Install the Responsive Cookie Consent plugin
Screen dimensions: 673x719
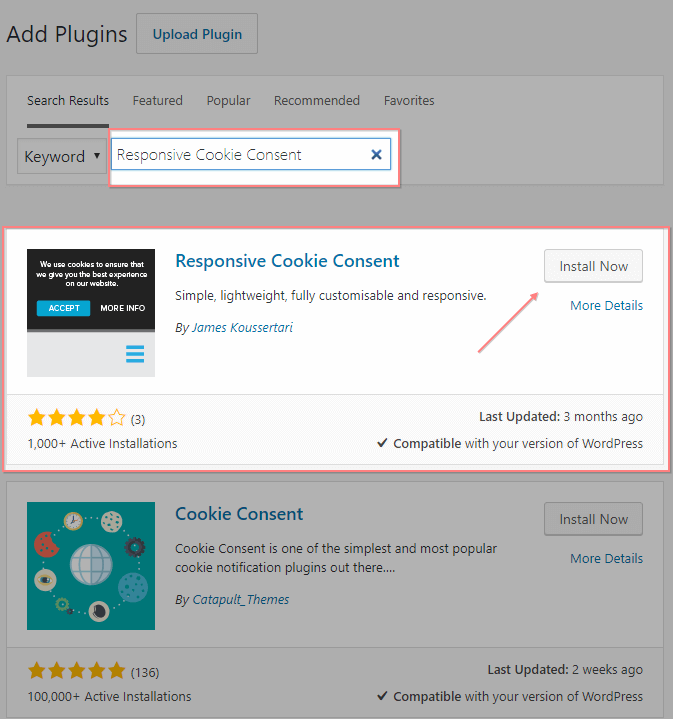click(593, 266)
